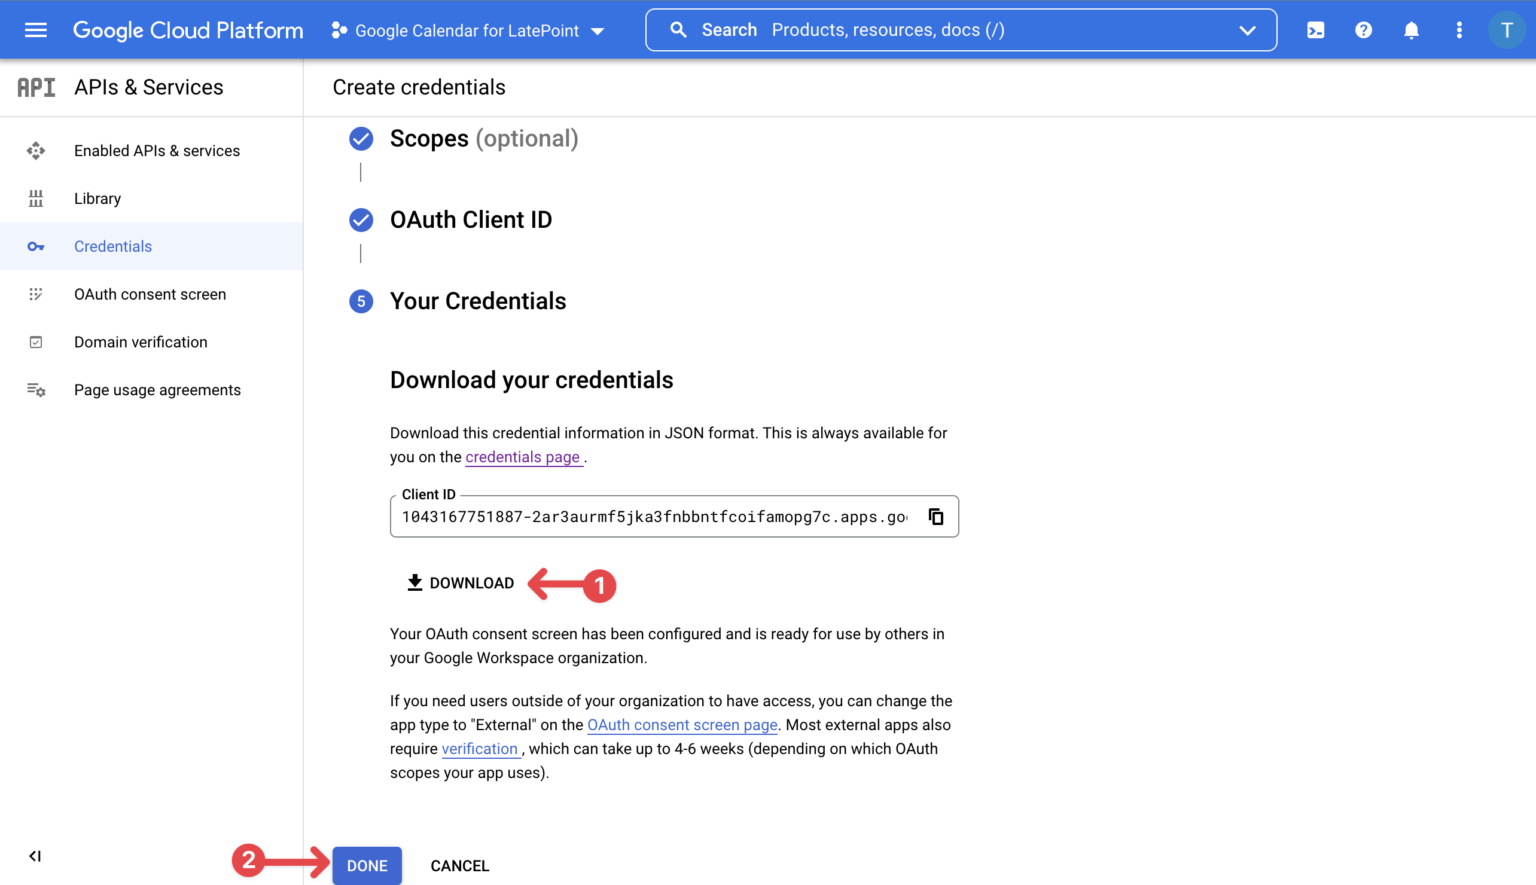Click DOWNLOAD to get credentials JSON
1536x885 pixels.
tap(460, 582)
